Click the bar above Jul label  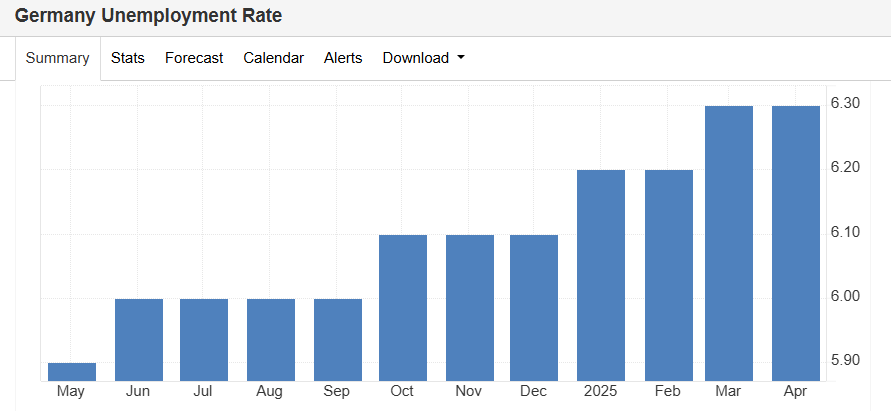pos(204,340)
